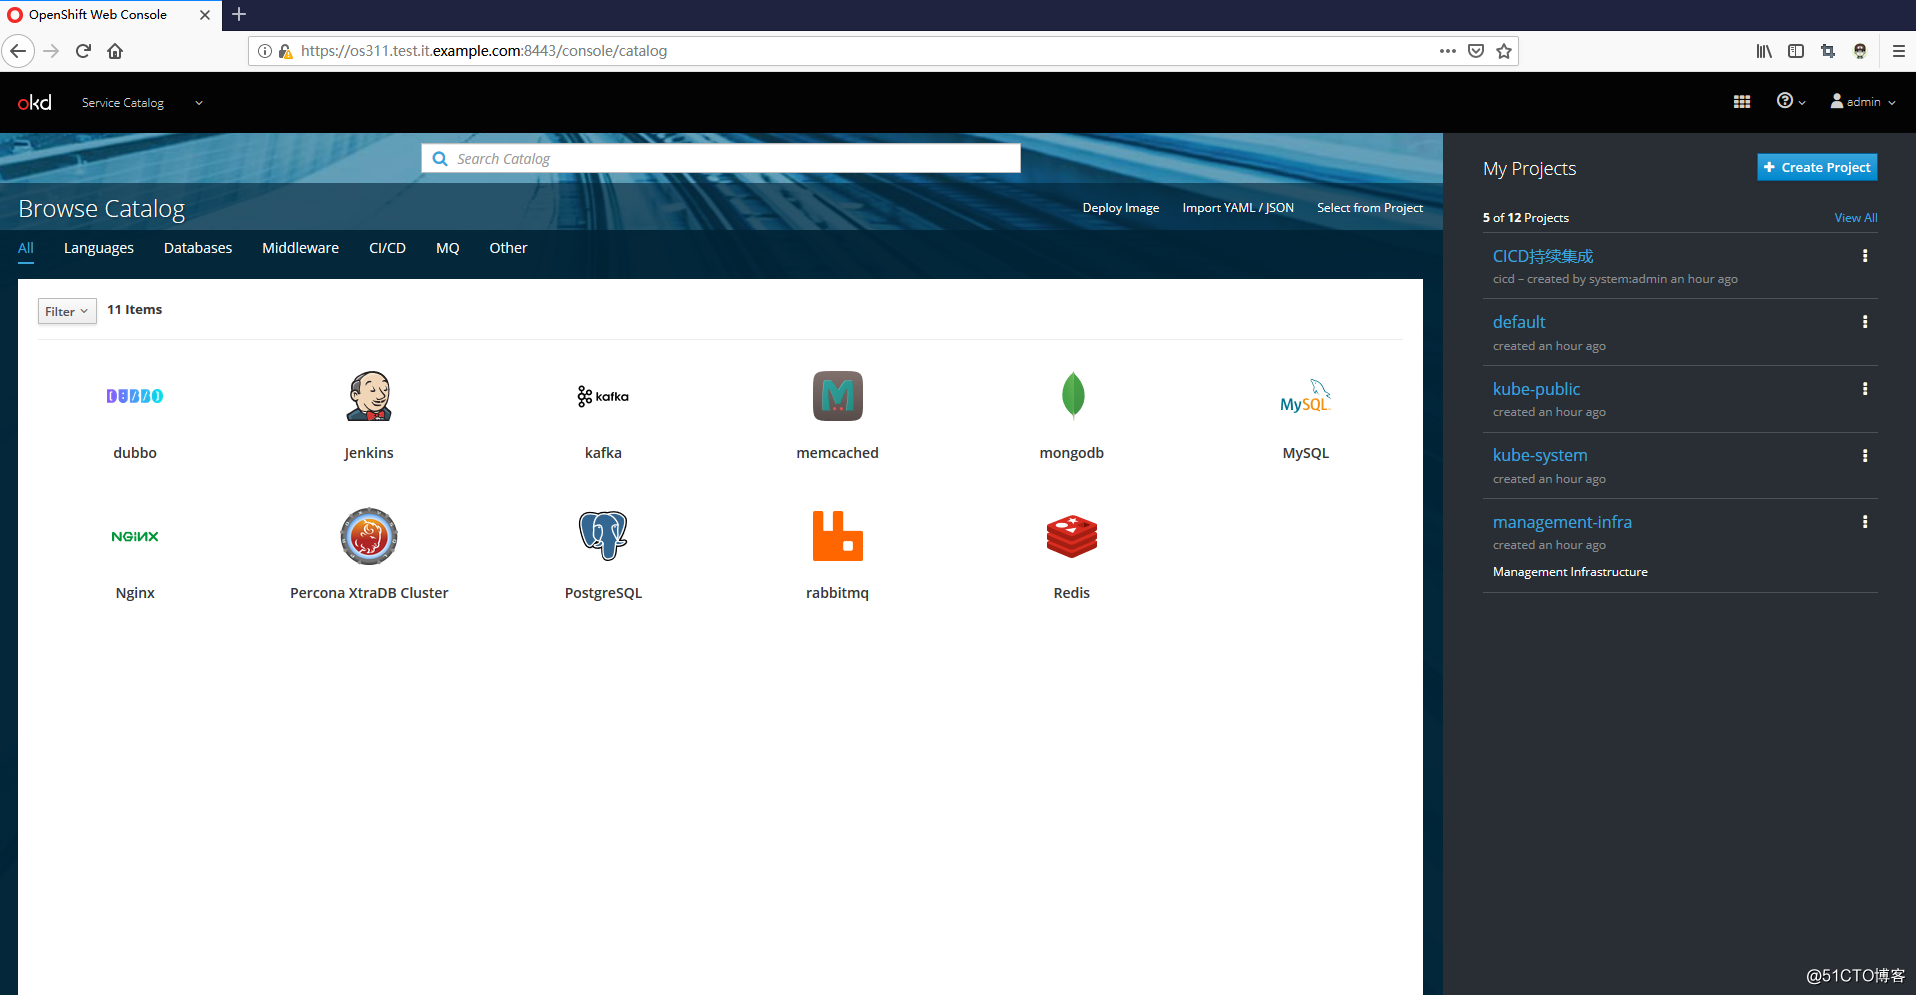Image resolution: width=1916 pixels, height=995 pixels.
Task: Click the Create Project button
Action: (1817, 167)
